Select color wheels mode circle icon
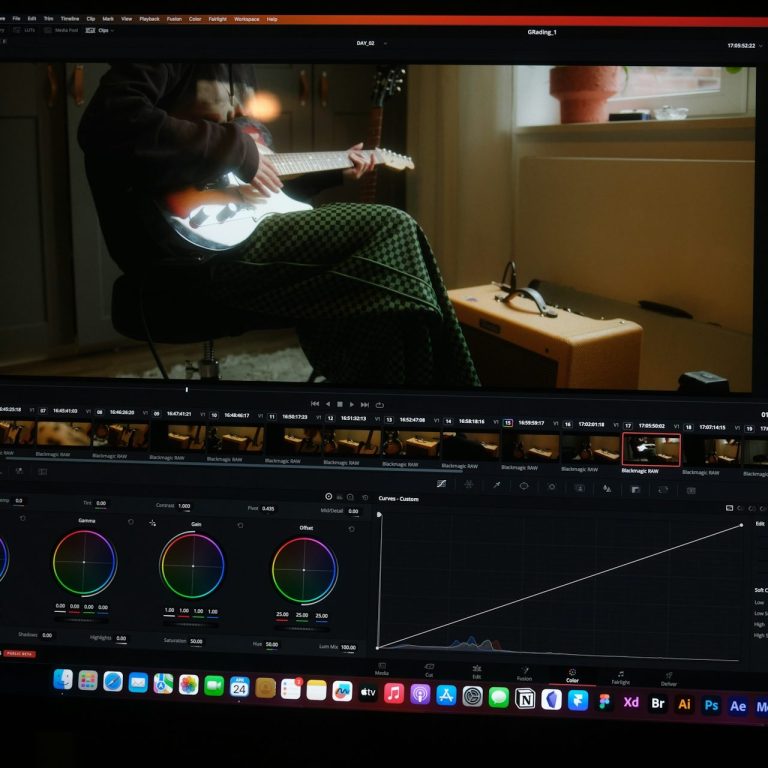The height and width of the screenshot is (768, 768). pos(329,496)
